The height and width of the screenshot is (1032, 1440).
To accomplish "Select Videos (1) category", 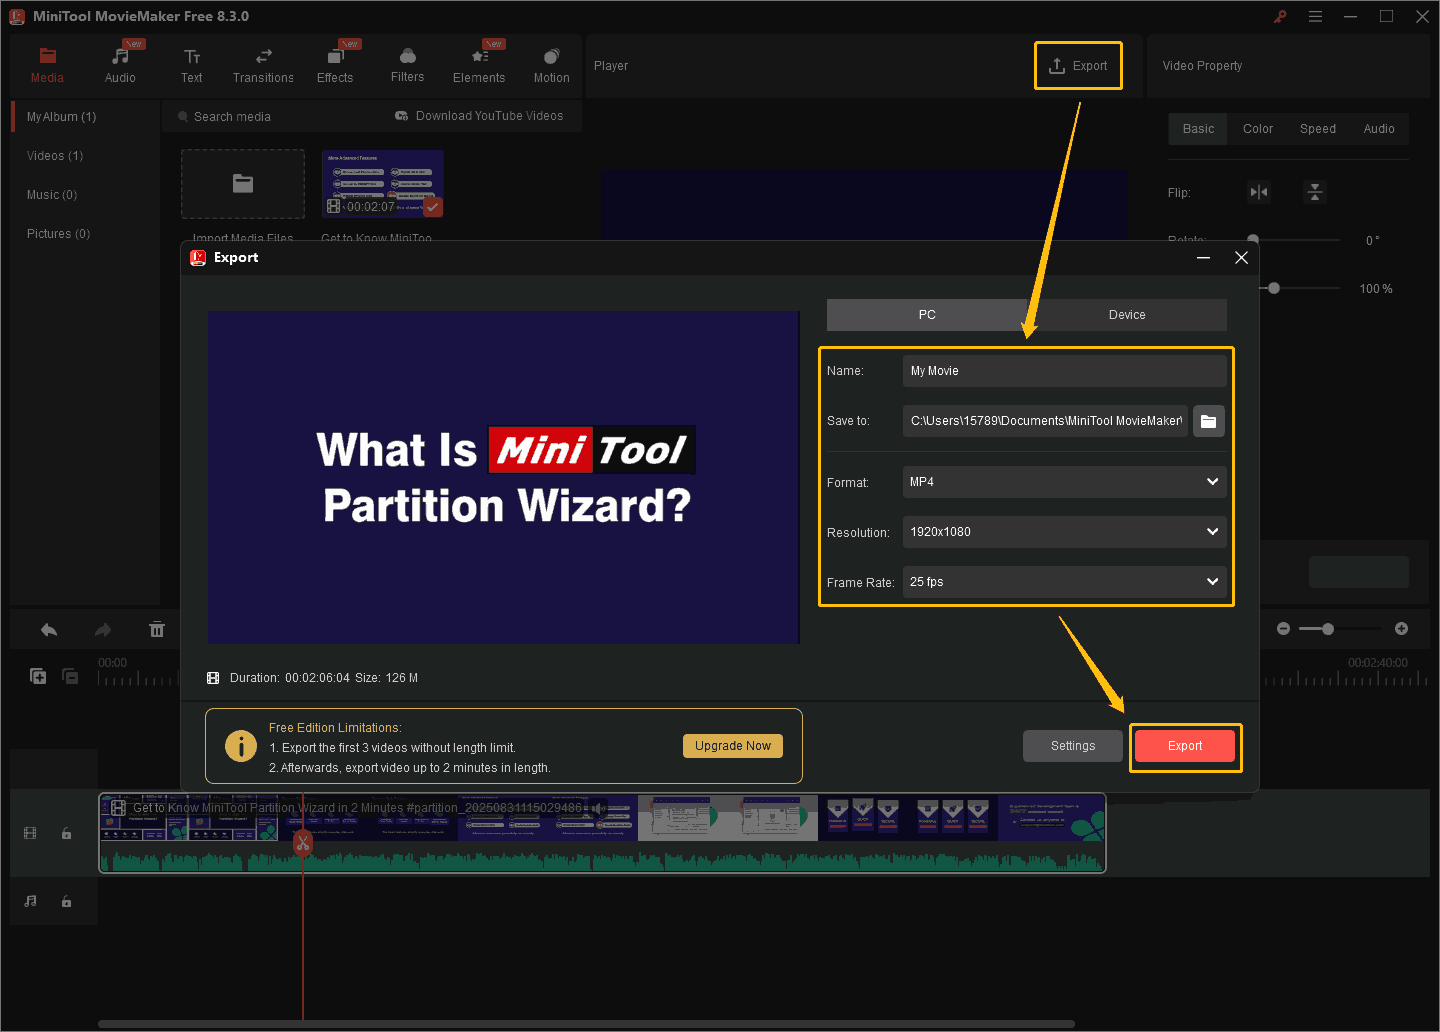I will tap(55, 156).
